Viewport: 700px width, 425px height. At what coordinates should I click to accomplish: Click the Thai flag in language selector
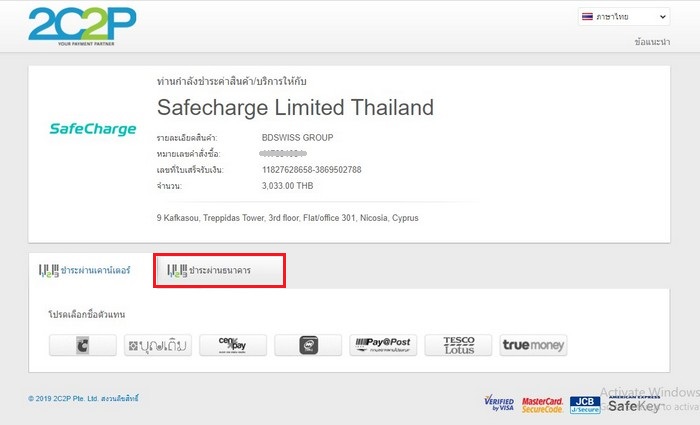(x=587, y=17)
